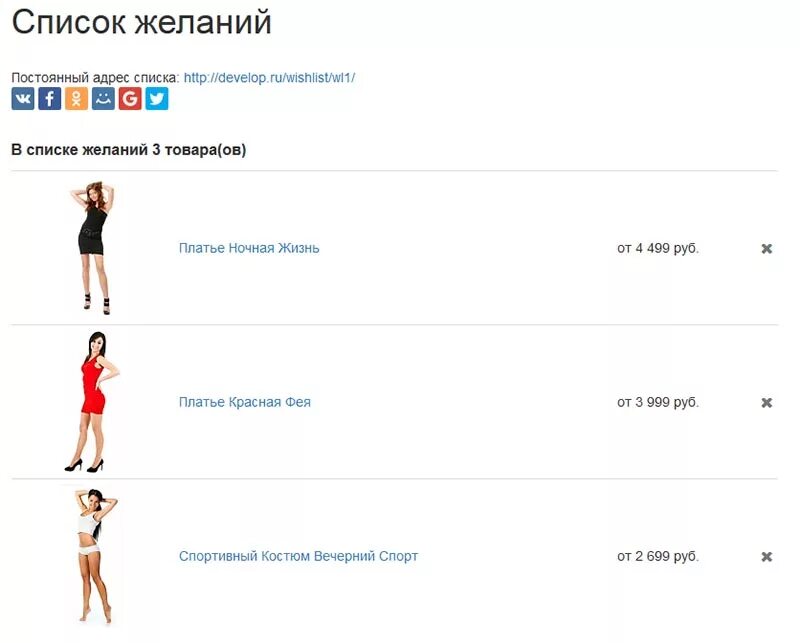The image size is (800, 643).
Task: Click the price от 4 499 руб.
Action: coord(658,249)
